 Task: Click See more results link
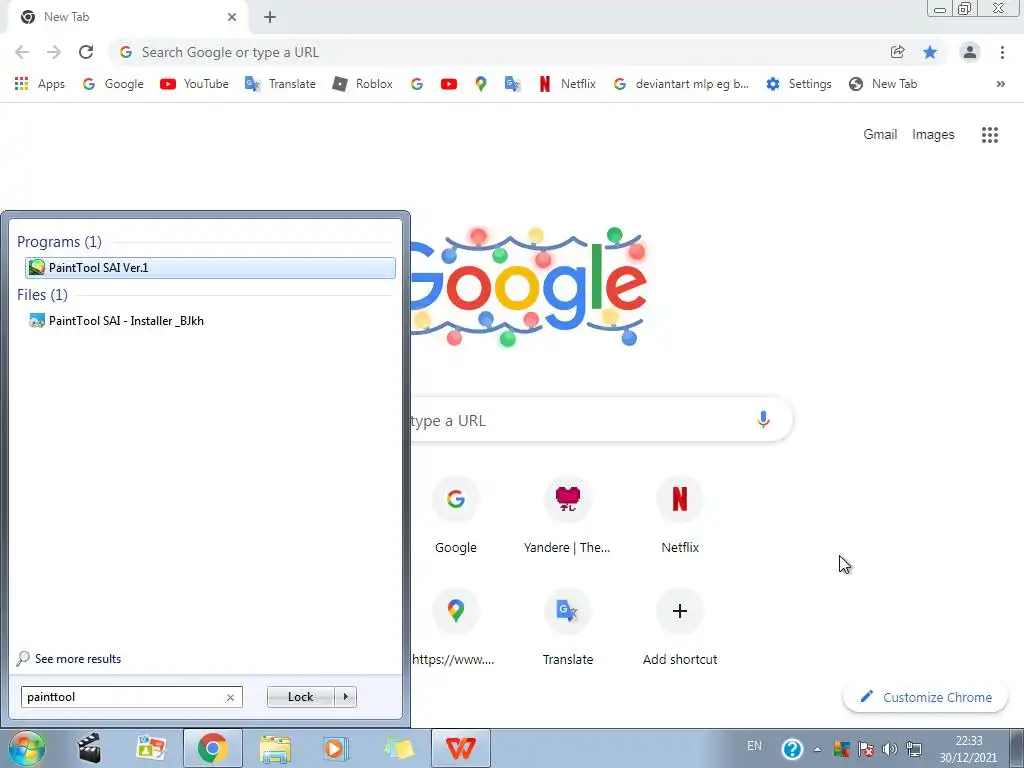[x=69, y=659]
